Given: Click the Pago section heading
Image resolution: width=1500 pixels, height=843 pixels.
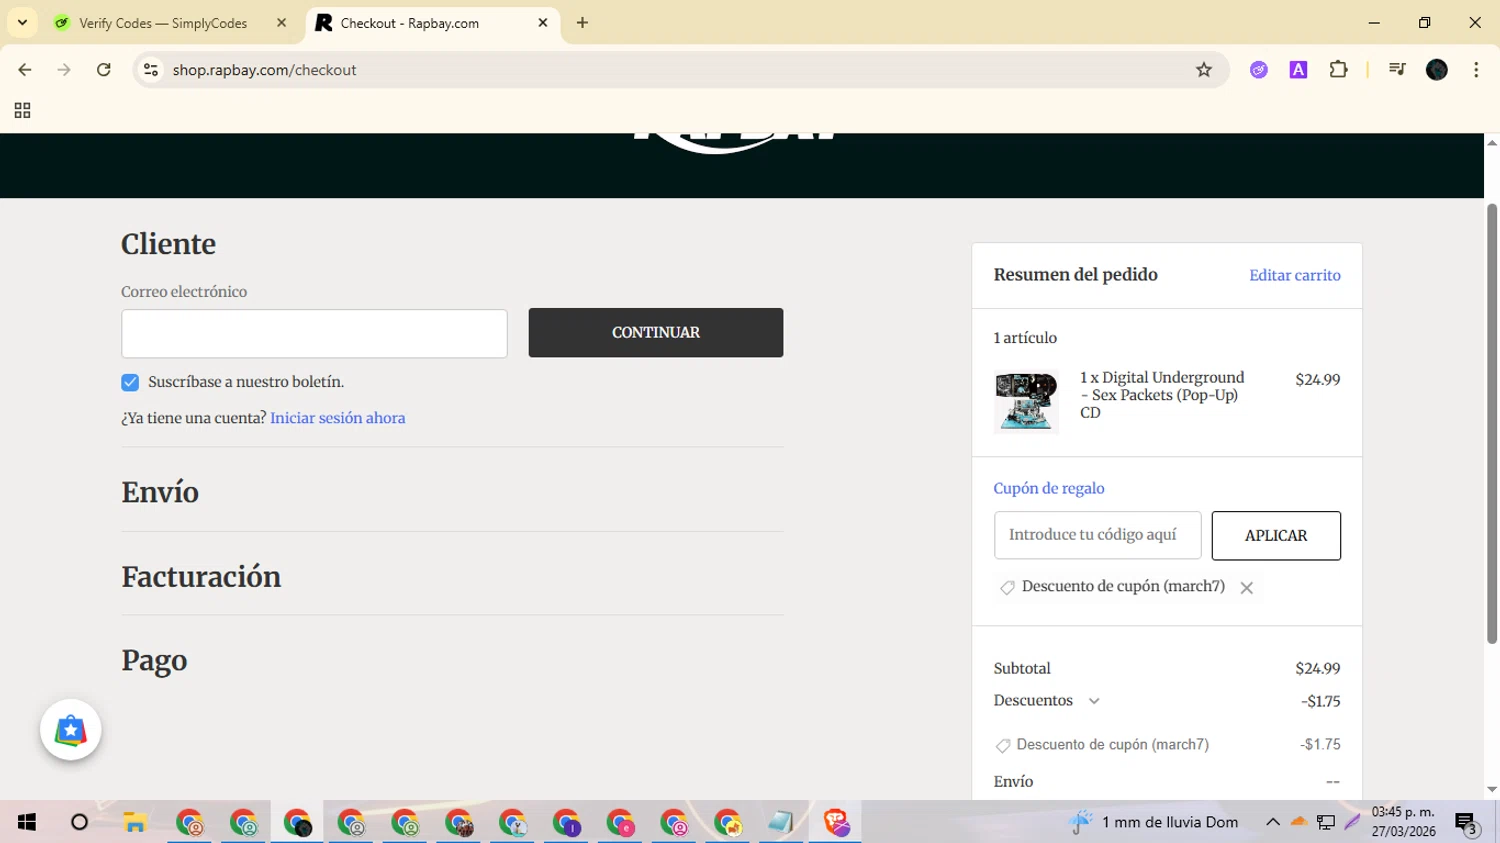Looking at the screenshot, I should coord(154,660).
